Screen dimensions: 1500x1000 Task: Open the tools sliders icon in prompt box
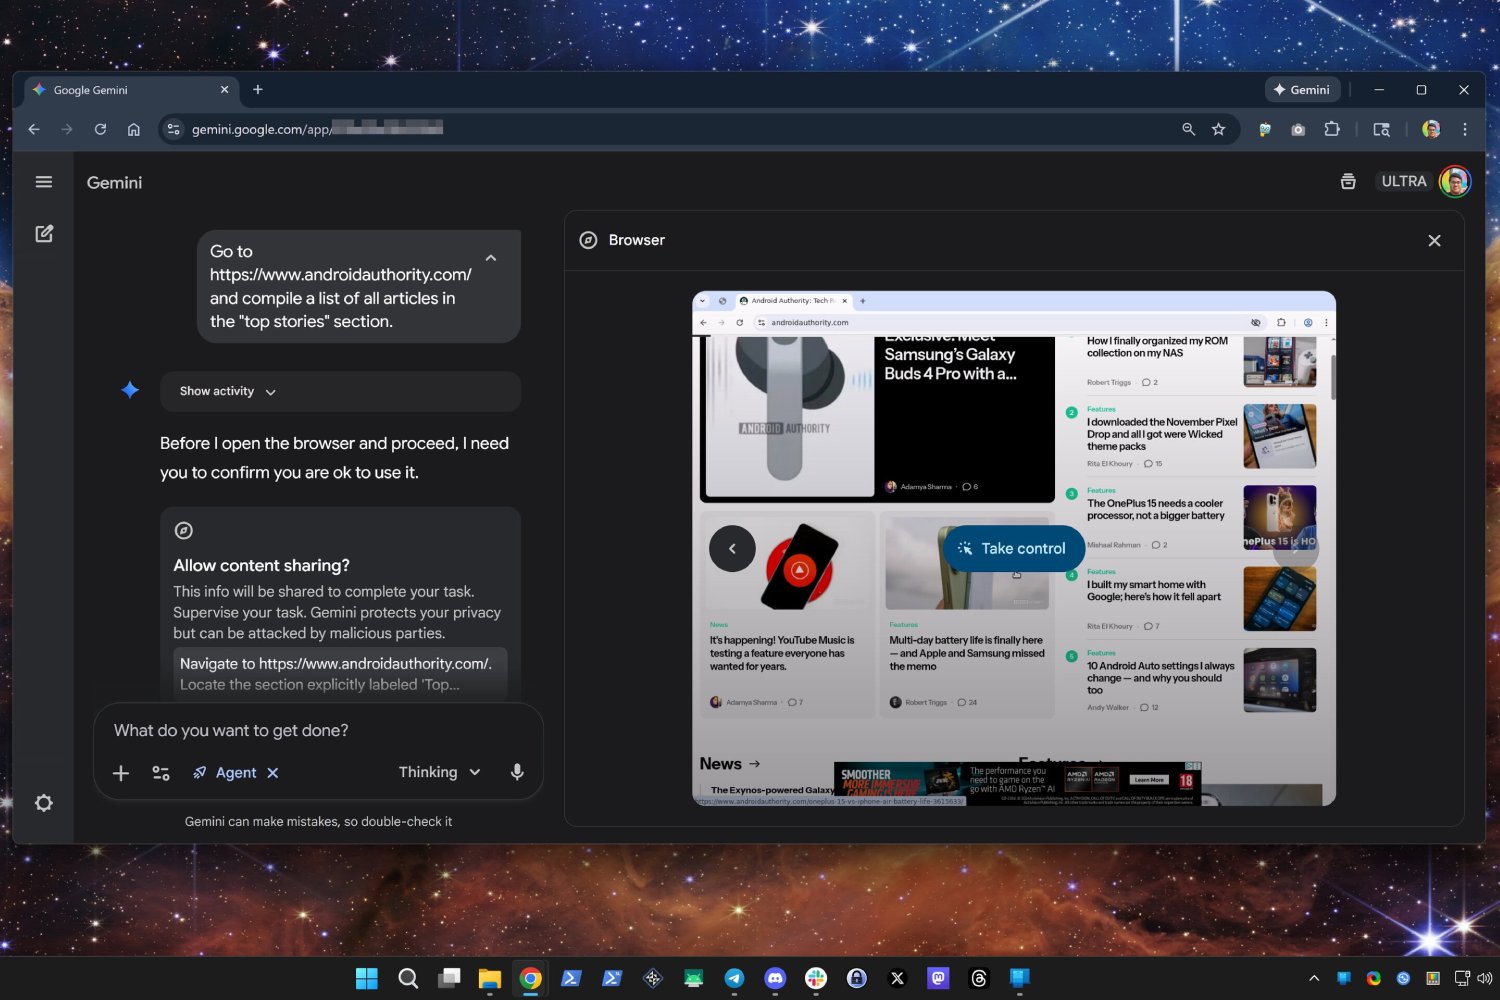click(161, 773)
